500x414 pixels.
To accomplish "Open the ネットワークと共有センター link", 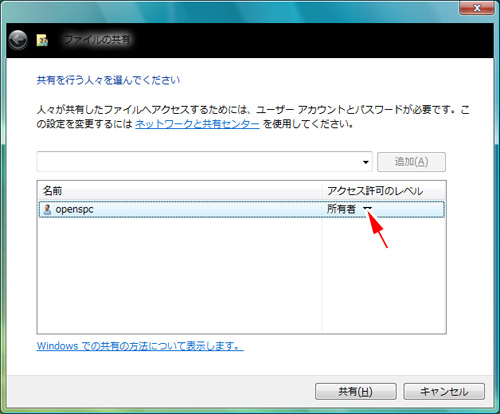I will pyautogui.click(x=197, y=124).
